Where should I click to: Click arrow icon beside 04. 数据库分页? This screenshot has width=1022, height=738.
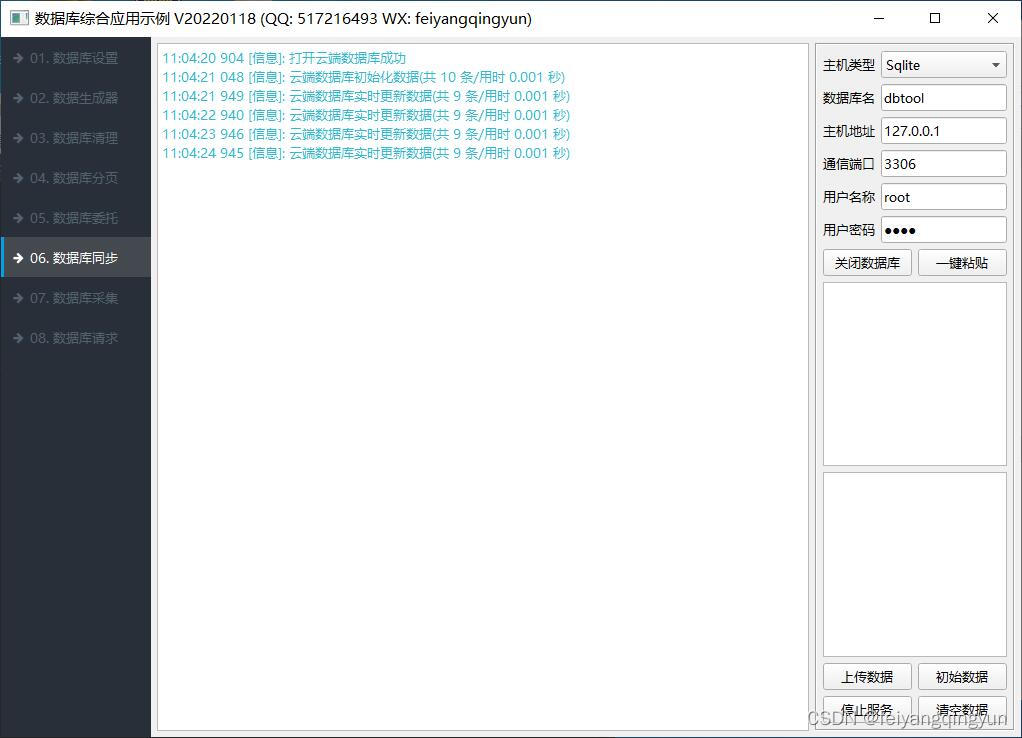(18, 178)
